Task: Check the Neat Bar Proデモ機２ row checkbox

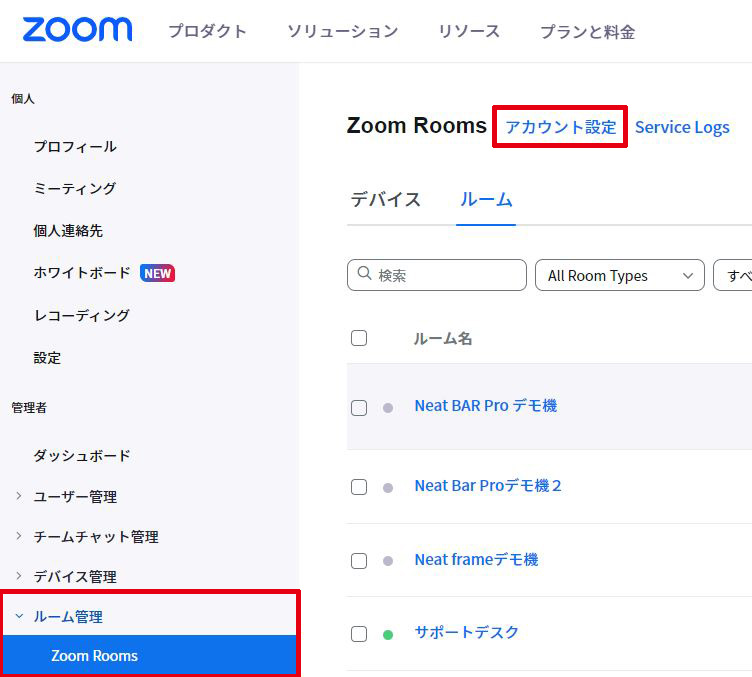Action: click(359, 487)
